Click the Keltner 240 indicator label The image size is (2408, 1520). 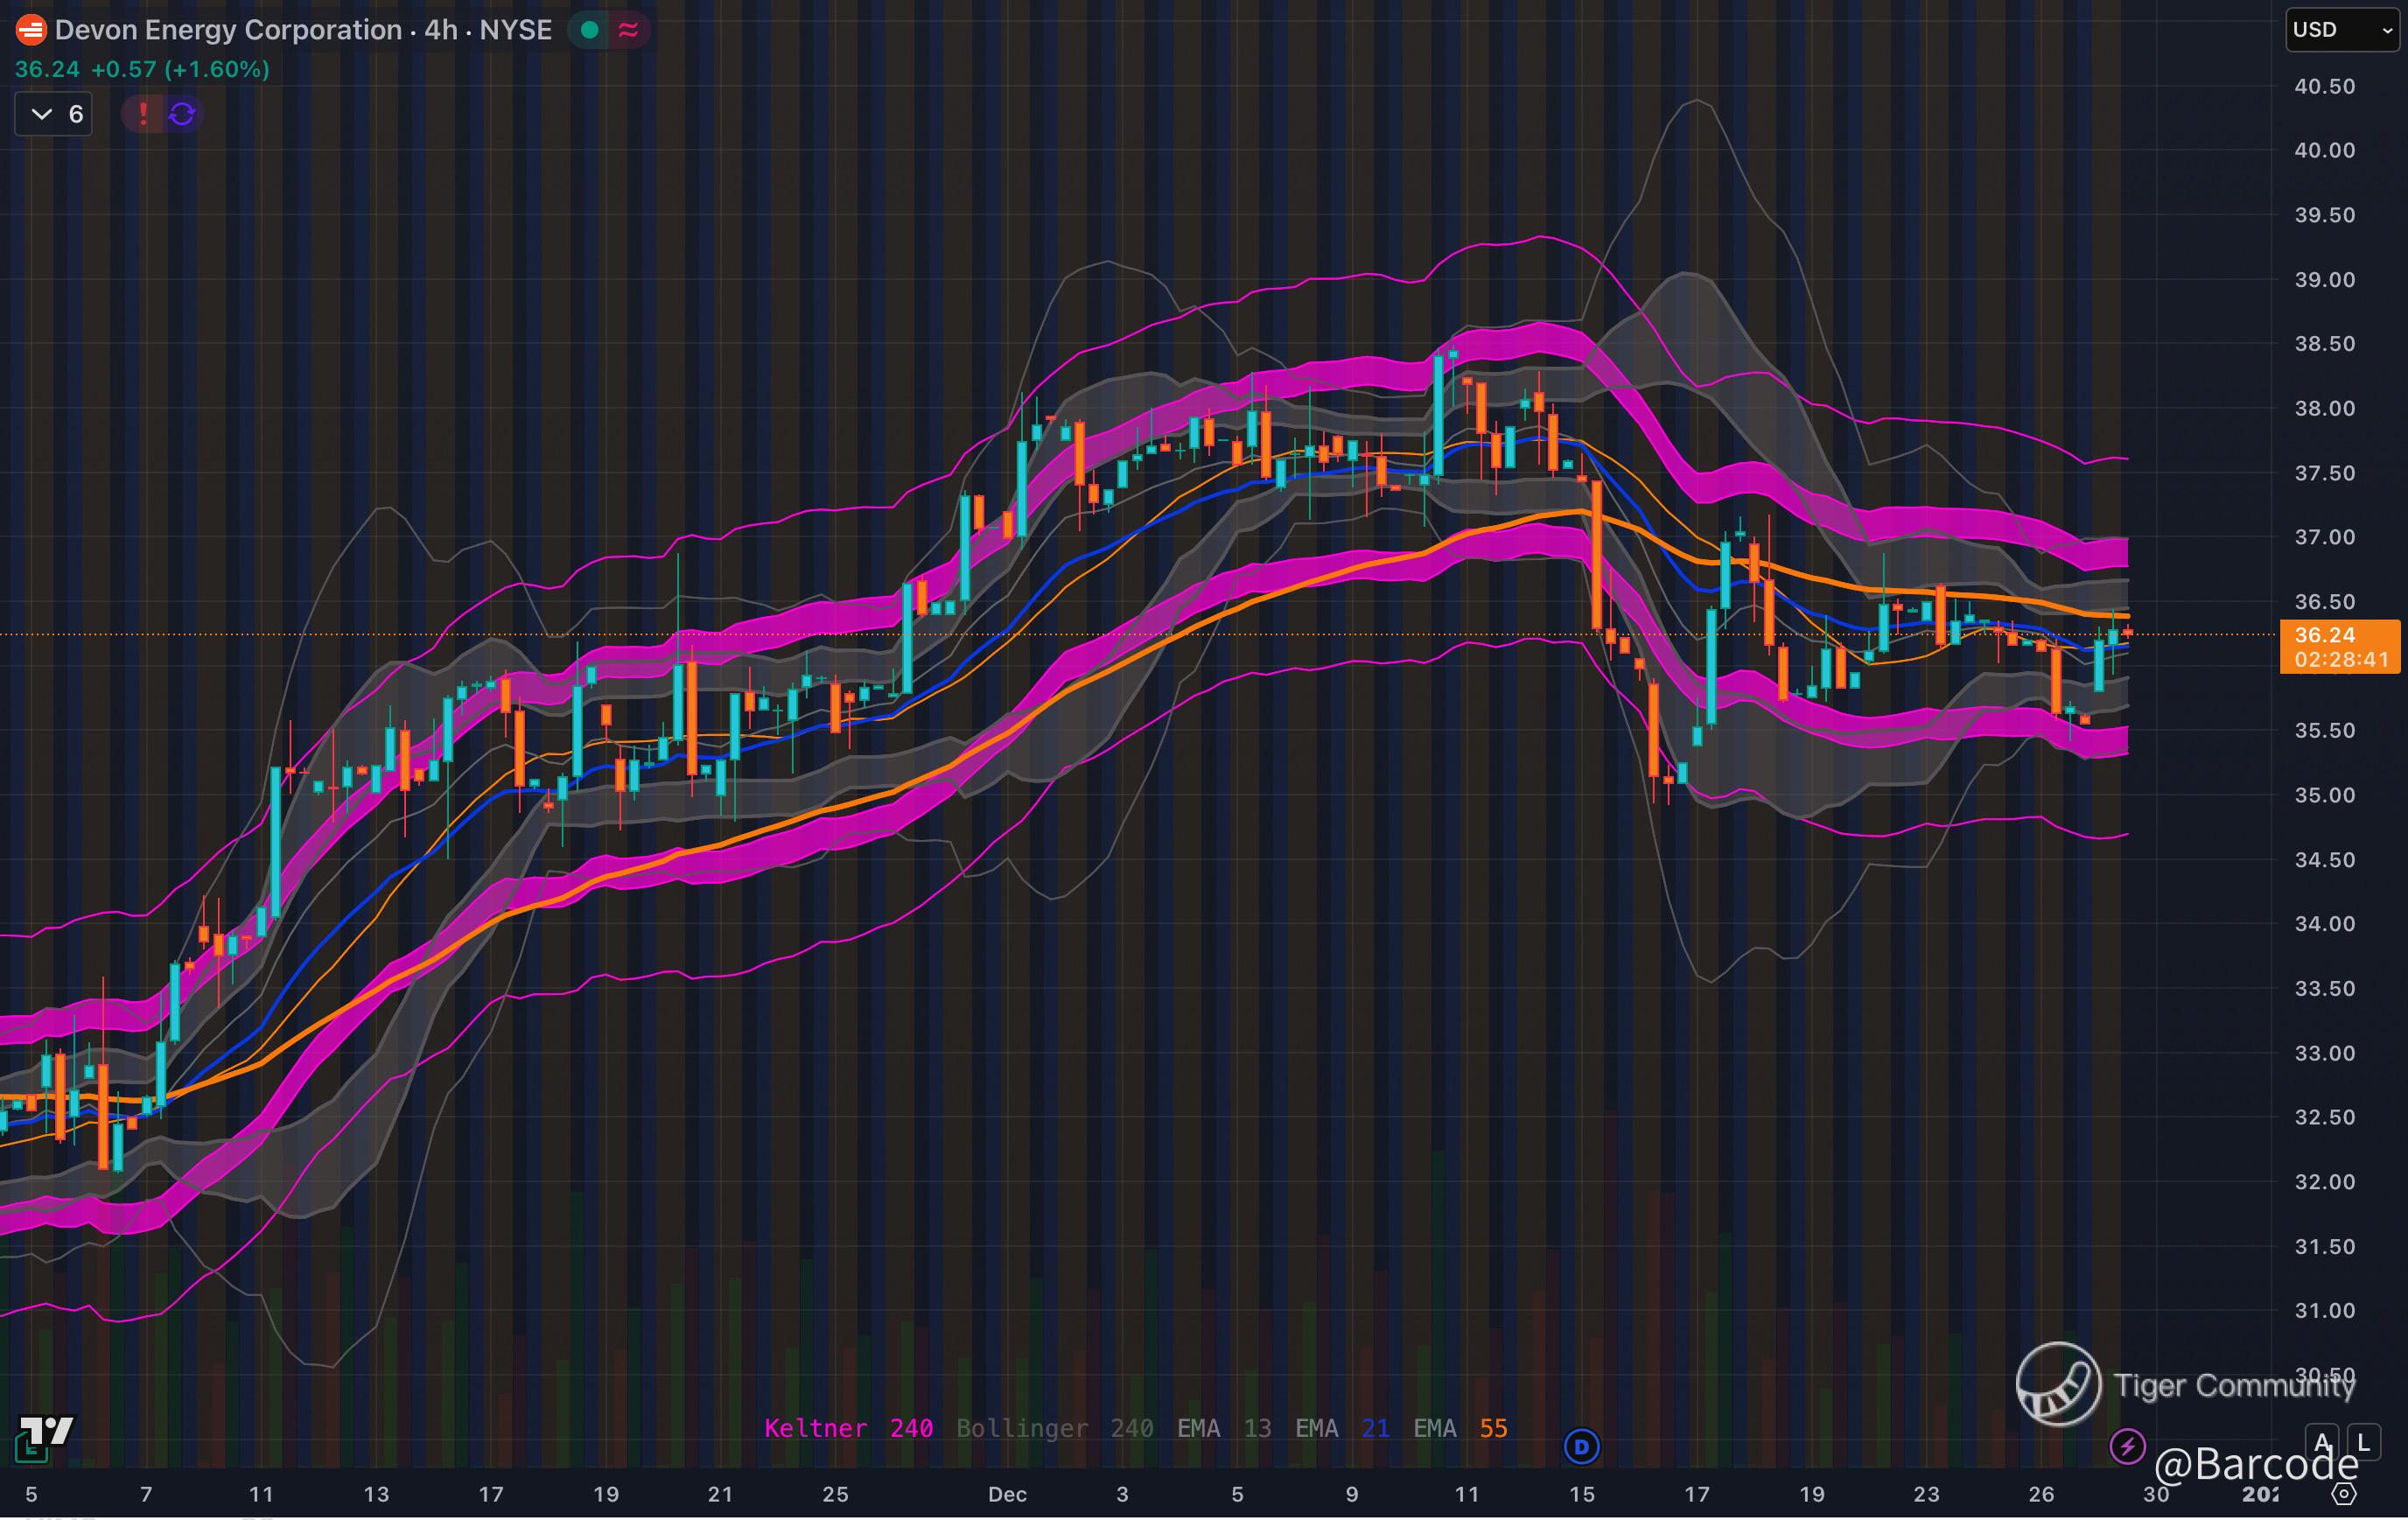click(x=848, y=1428)
